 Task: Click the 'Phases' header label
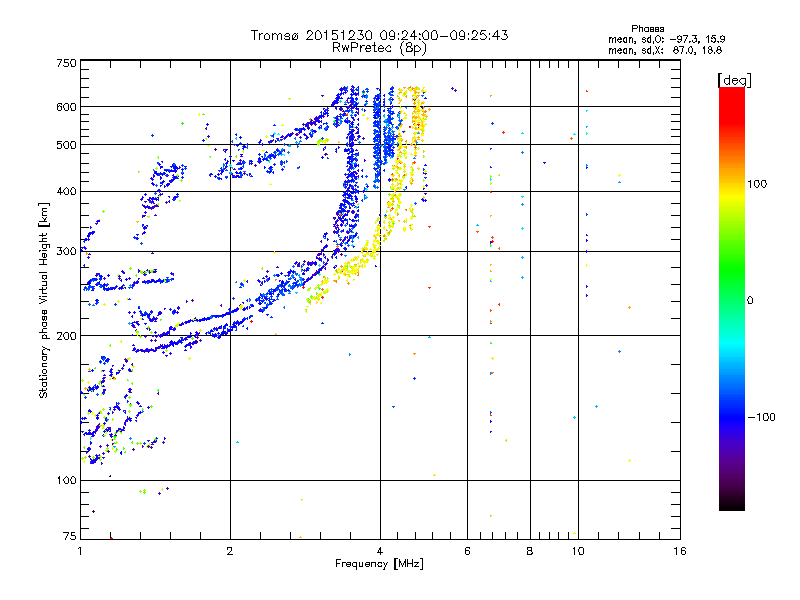647,29
